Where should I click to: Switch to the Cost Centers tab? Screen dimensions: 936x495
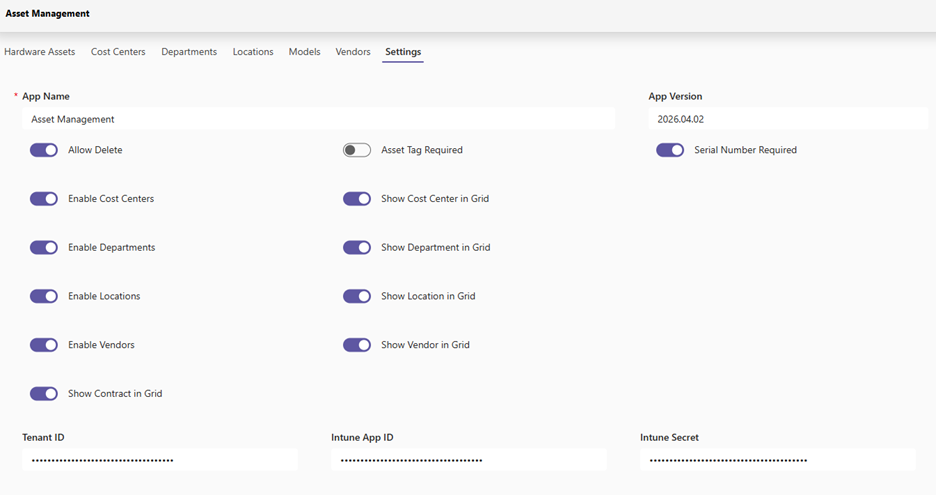pos(118,52)
